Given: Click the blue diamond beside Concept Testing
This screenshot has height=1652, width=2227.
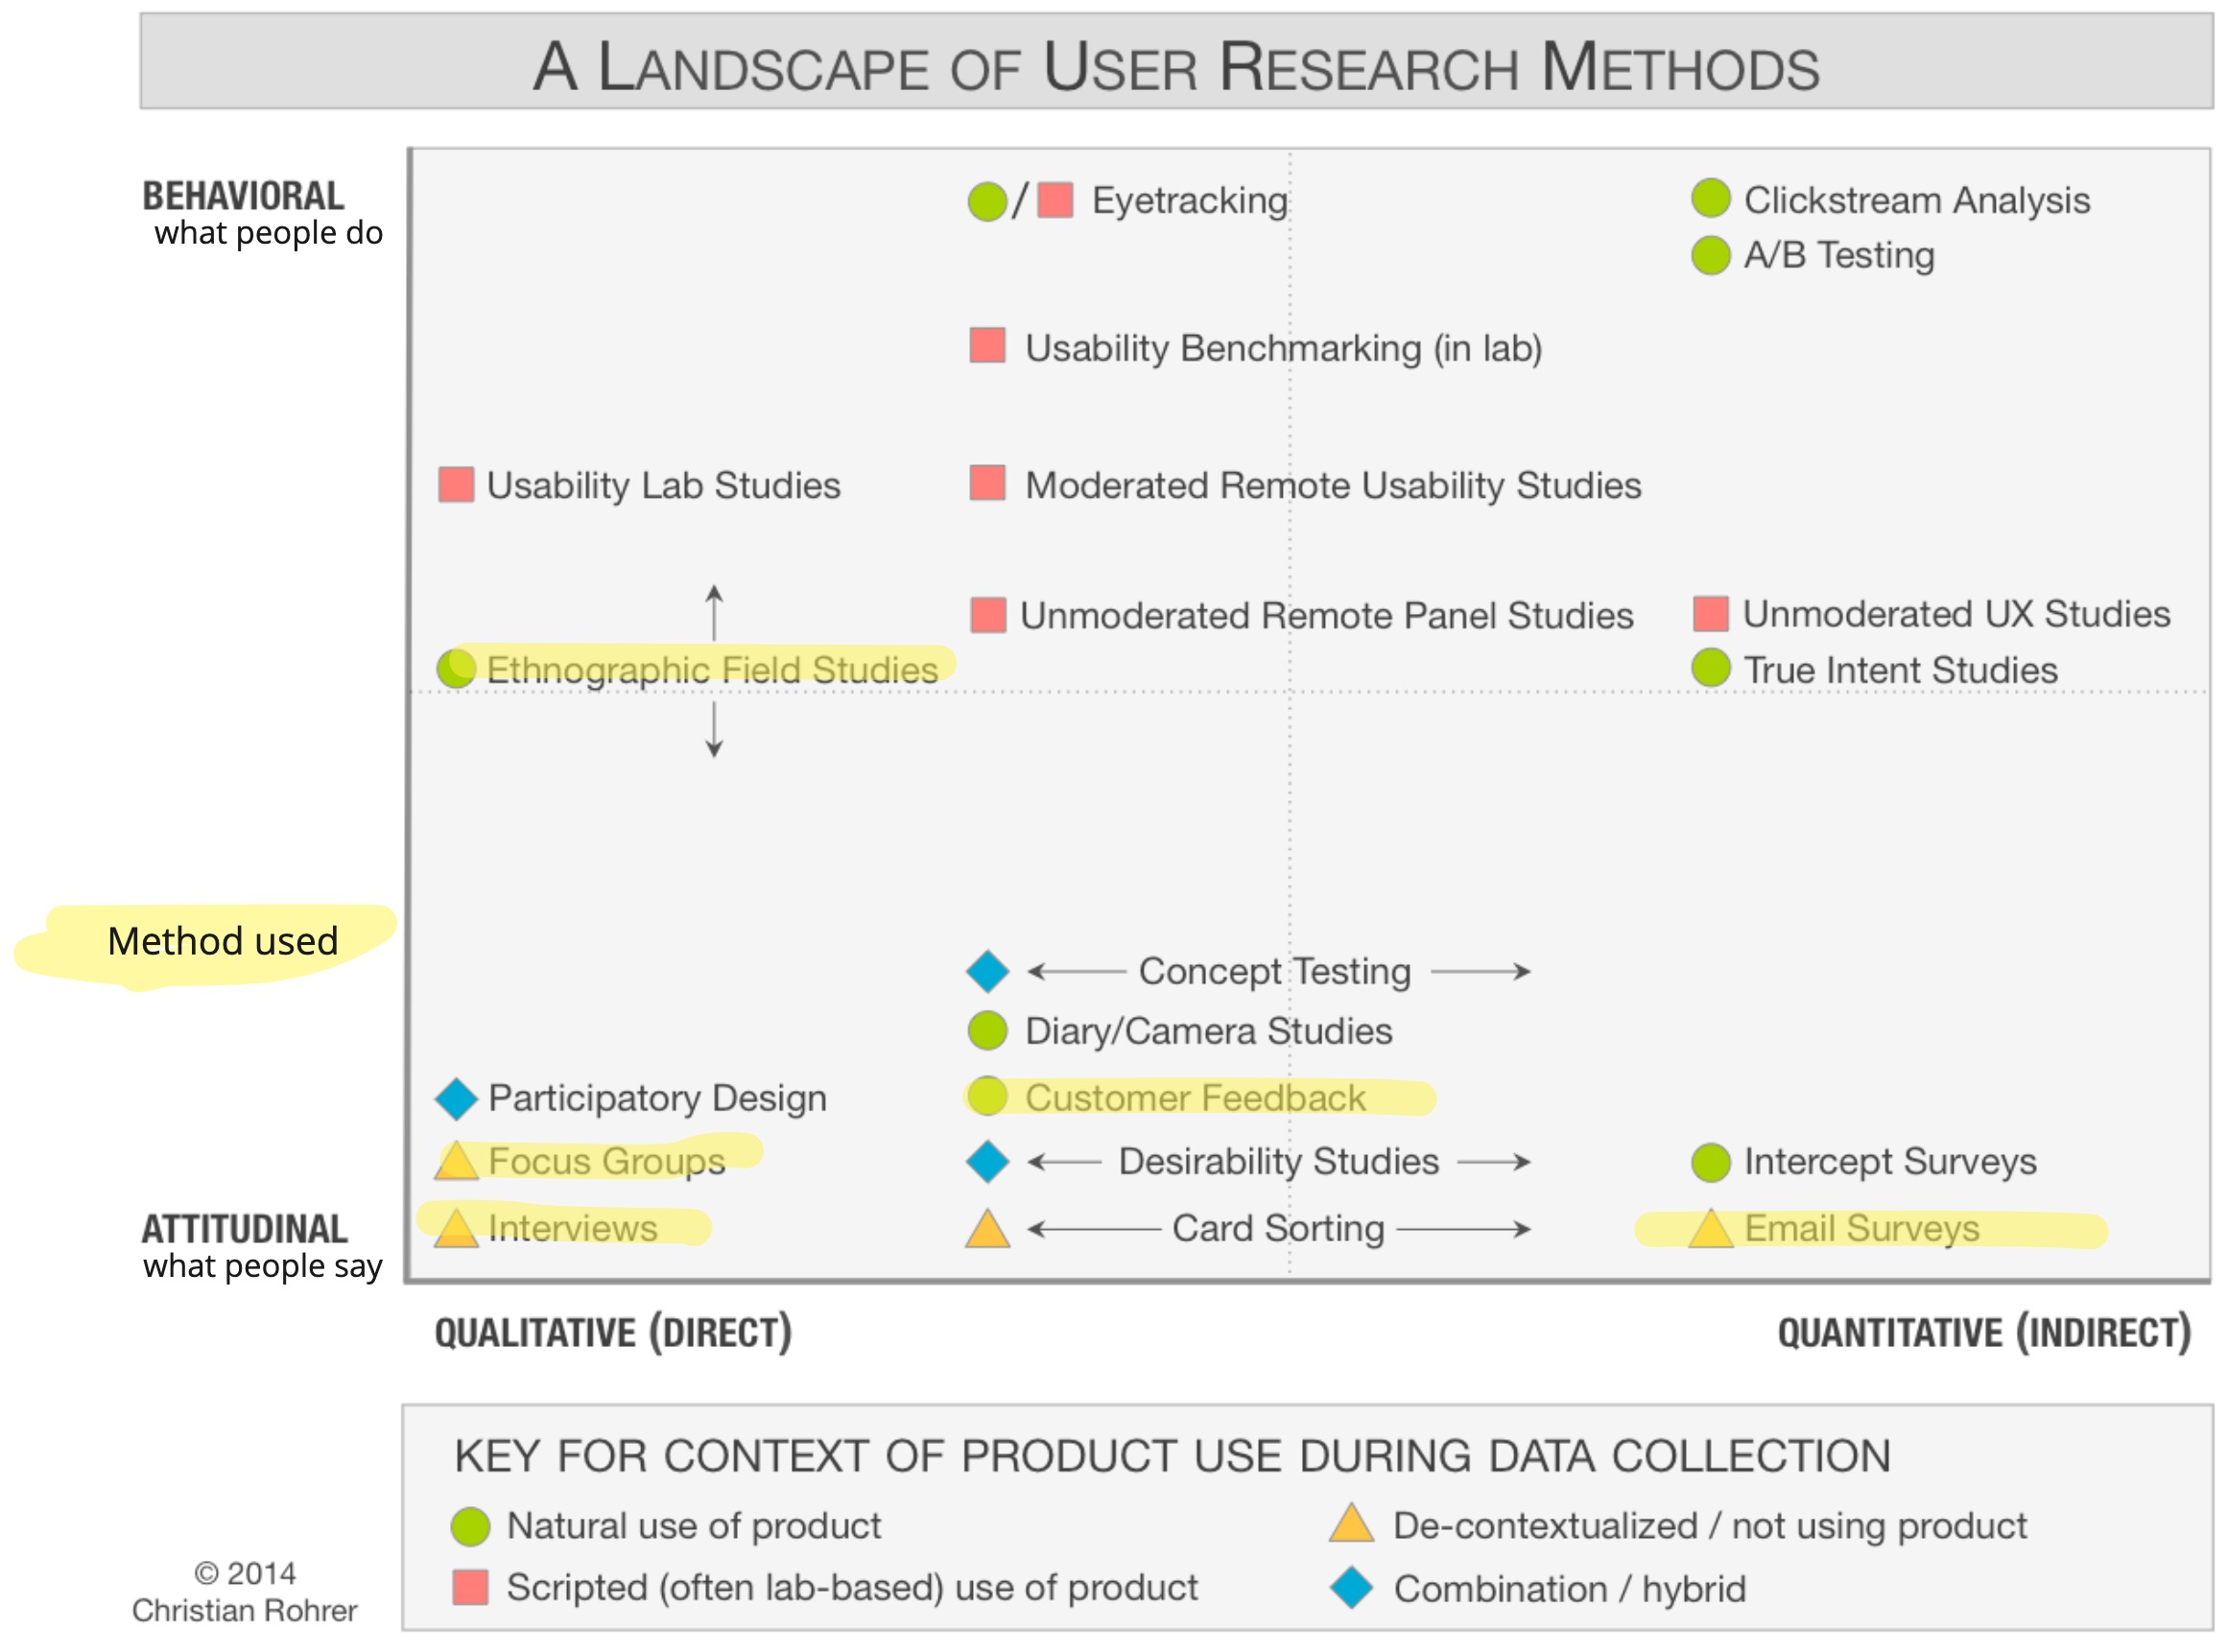Looking at the screenshot, I should click(x=987, y=971).
